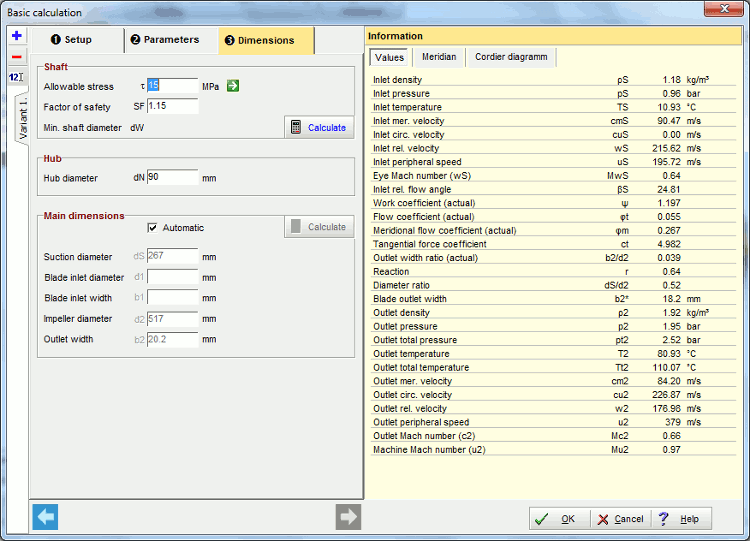Click the Outlet peripheral speed row

click(553, 422)
